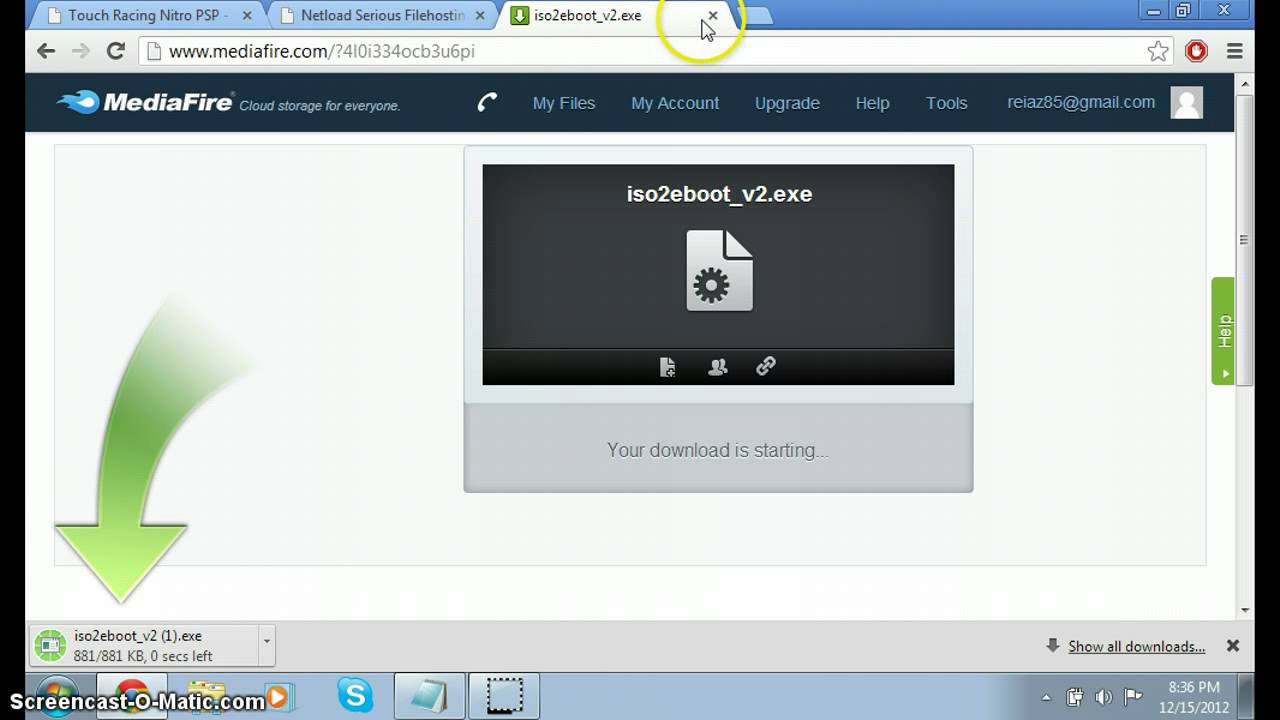Viewport: 1280px width, 720px height.
Task: Go back with the browser back arrow
Action: (46, 51)
